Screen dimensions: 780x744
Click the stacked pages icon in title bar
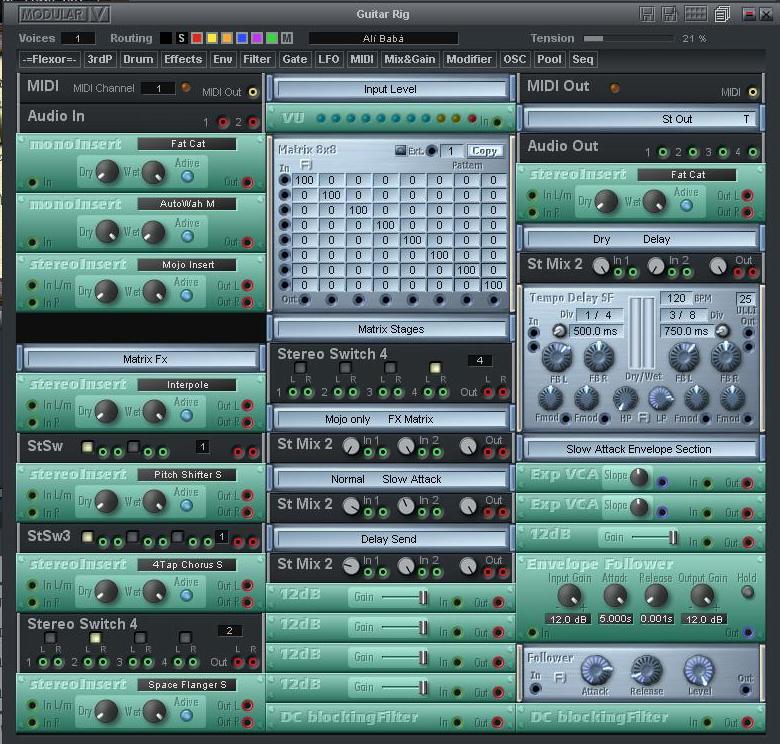[x=722, y=14]
